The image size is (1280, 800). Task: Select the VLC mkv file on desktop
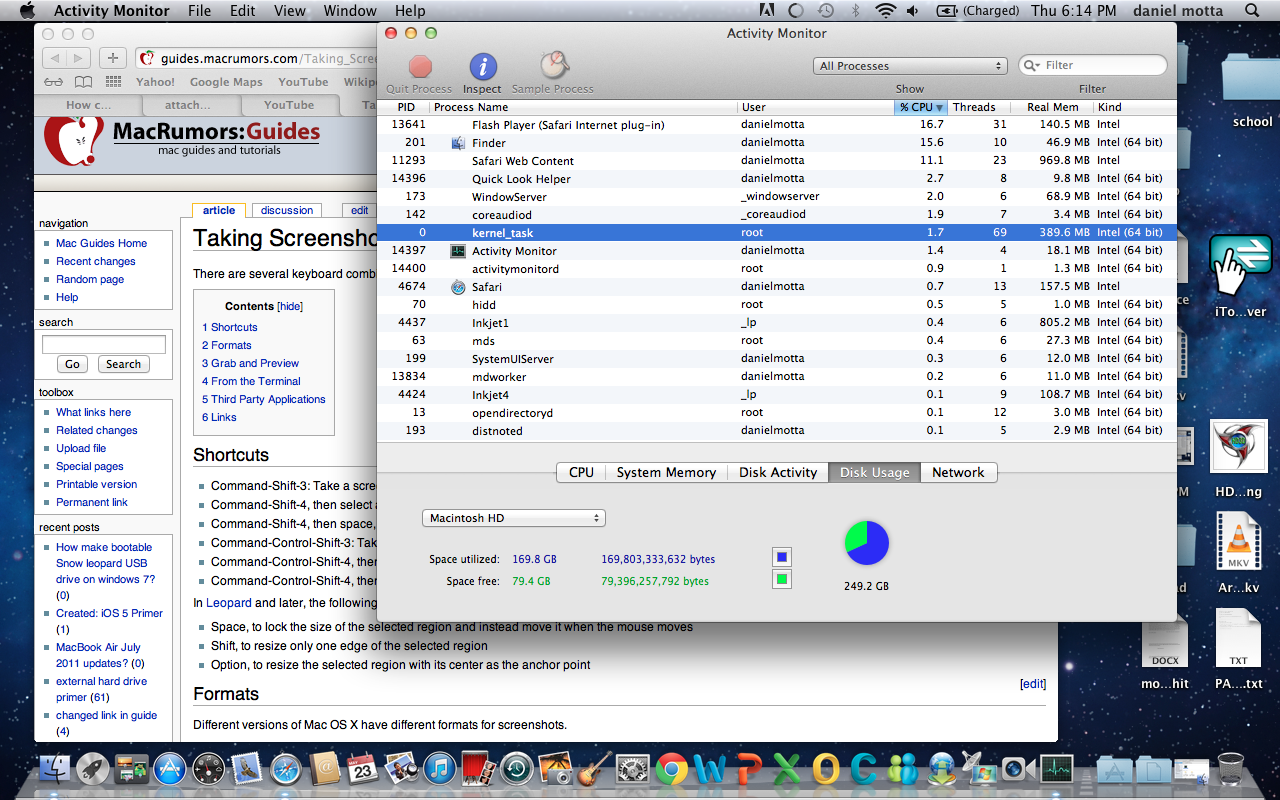point(1238,552)
